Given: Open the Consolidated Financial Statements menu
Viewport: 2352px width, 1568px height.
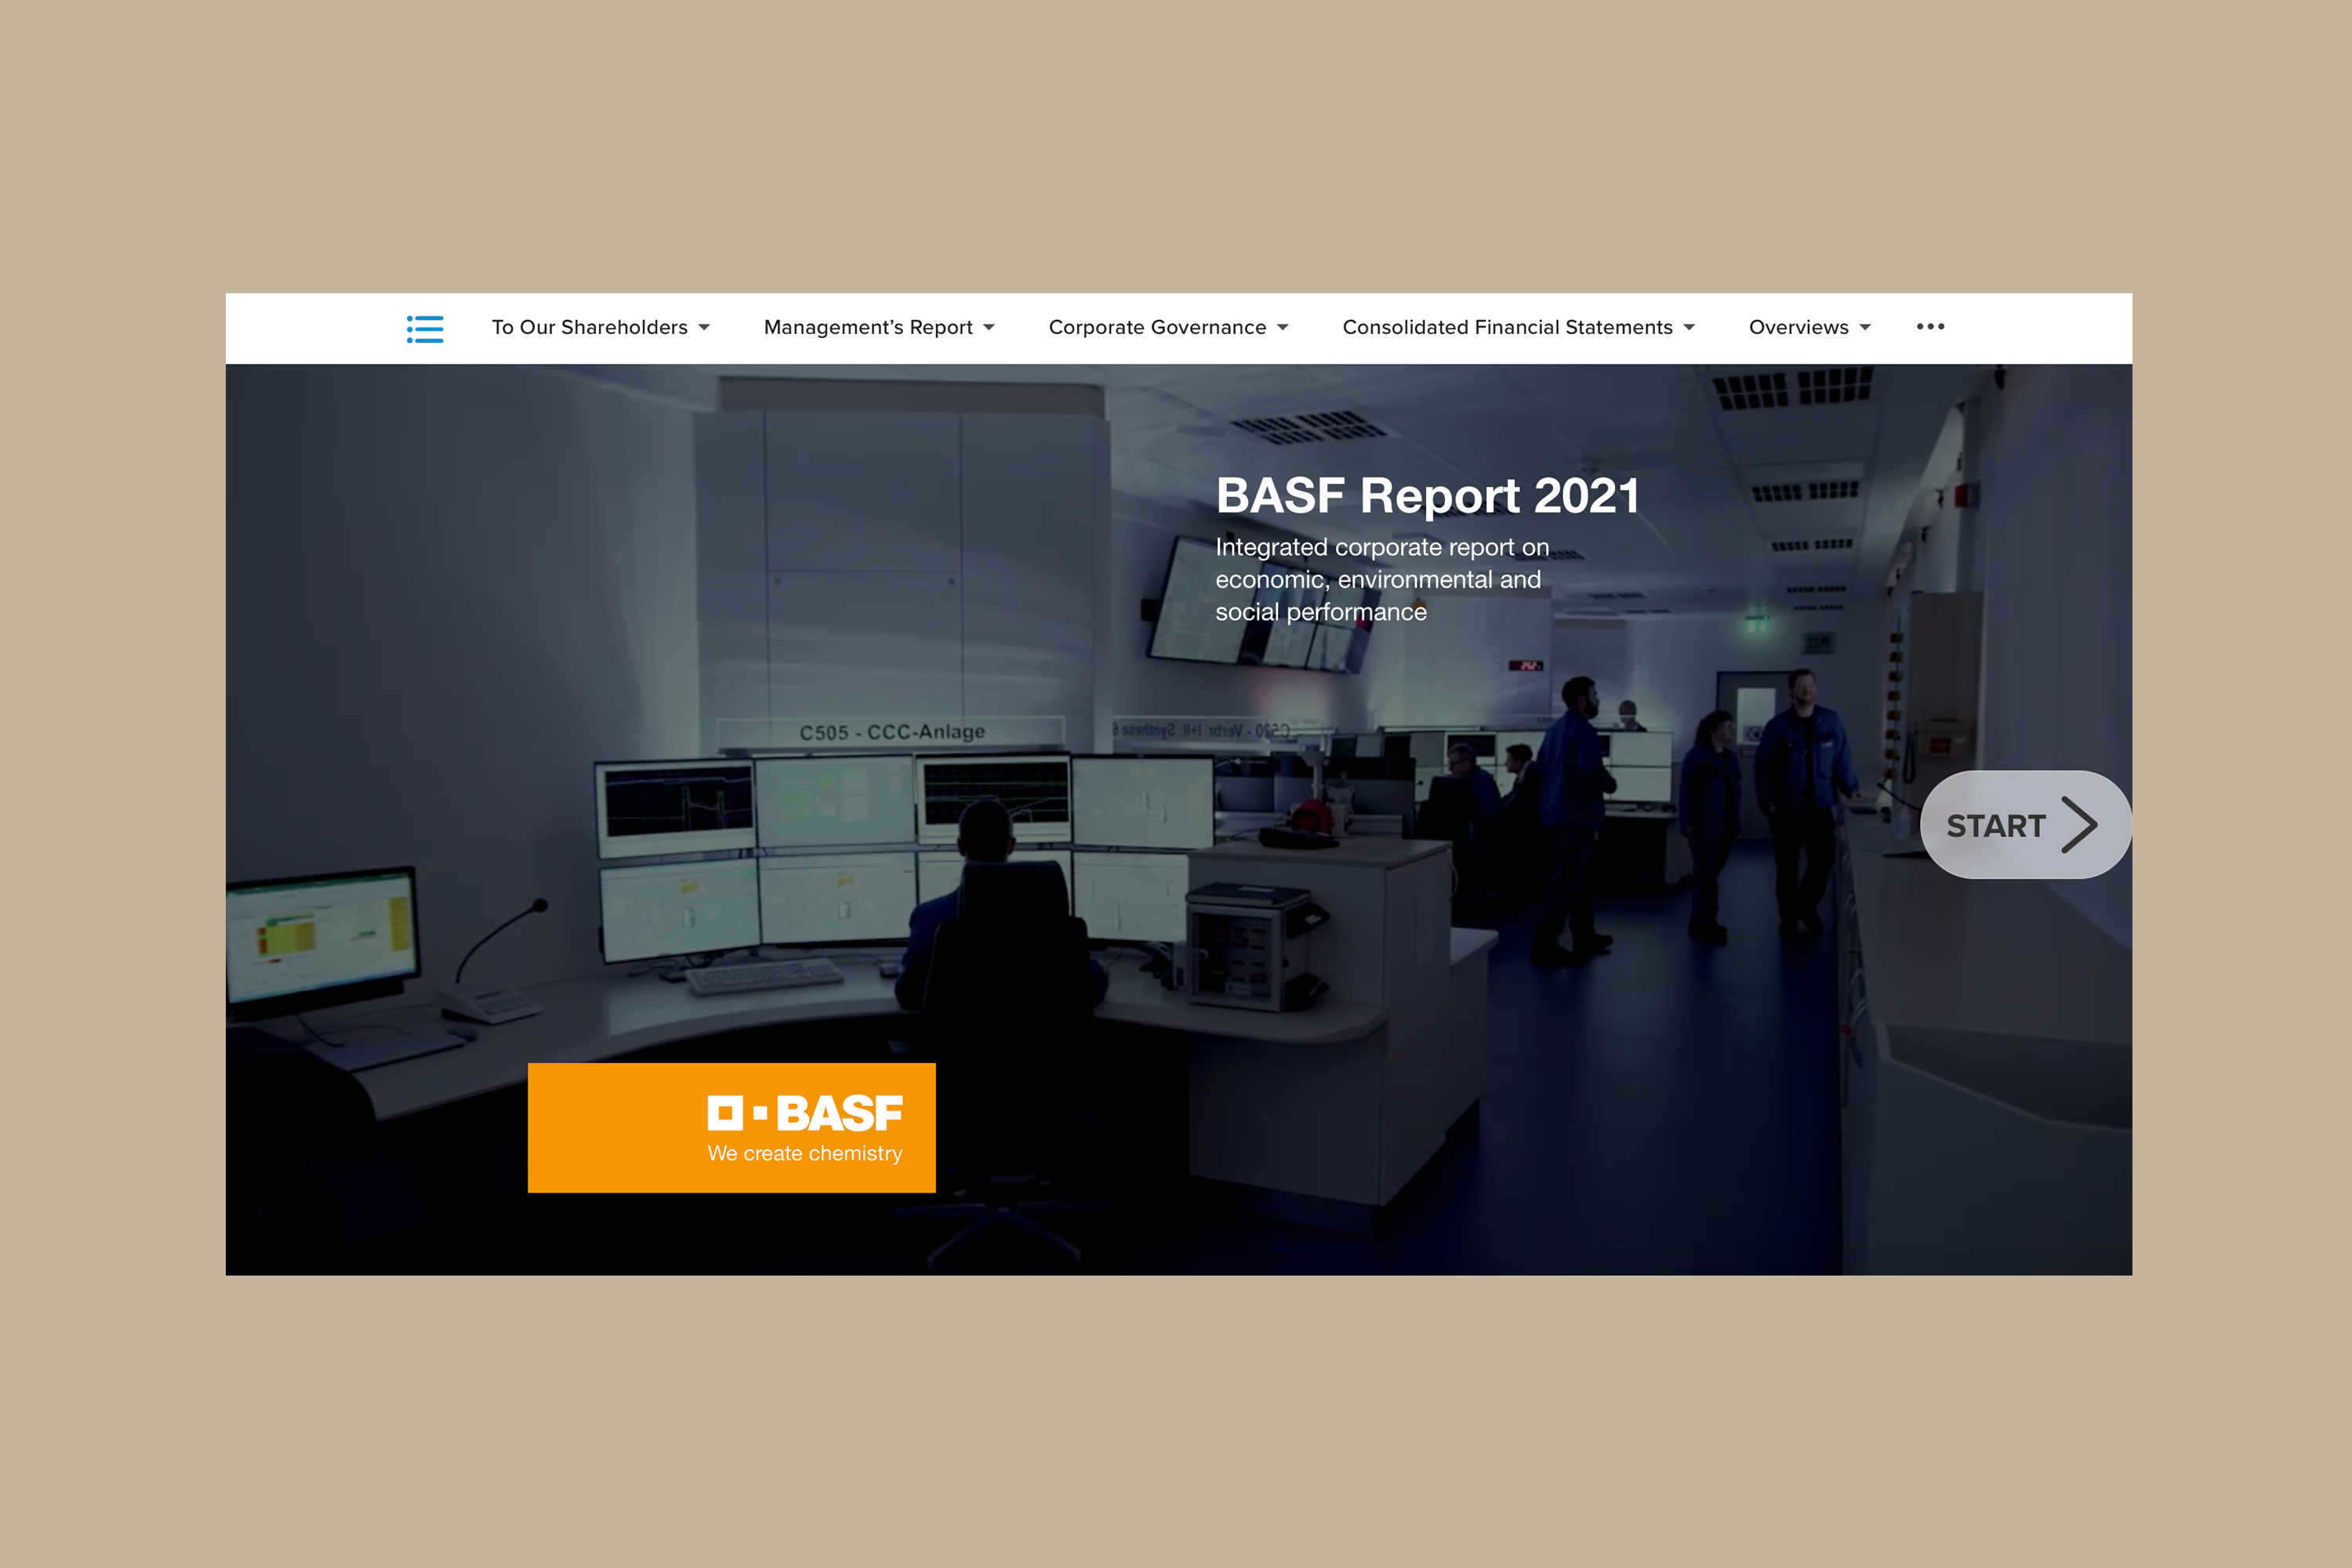Looking at the screenshot, I should click(1518, 327).
